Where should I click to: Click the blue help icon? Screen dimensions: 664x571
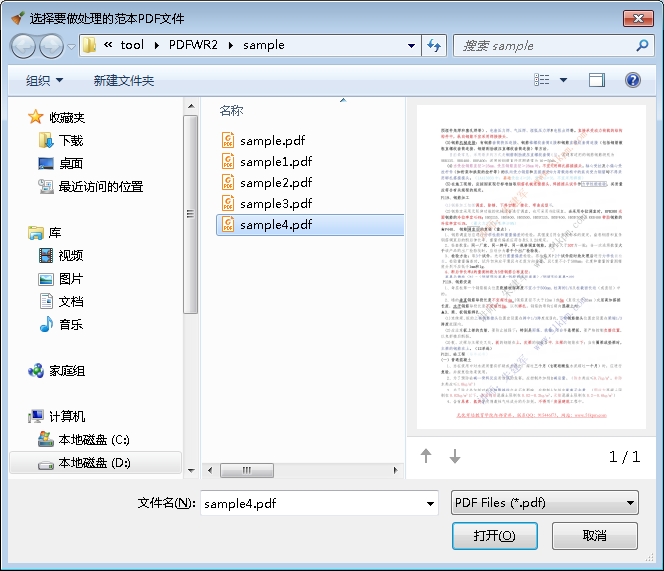coord(633,80)
